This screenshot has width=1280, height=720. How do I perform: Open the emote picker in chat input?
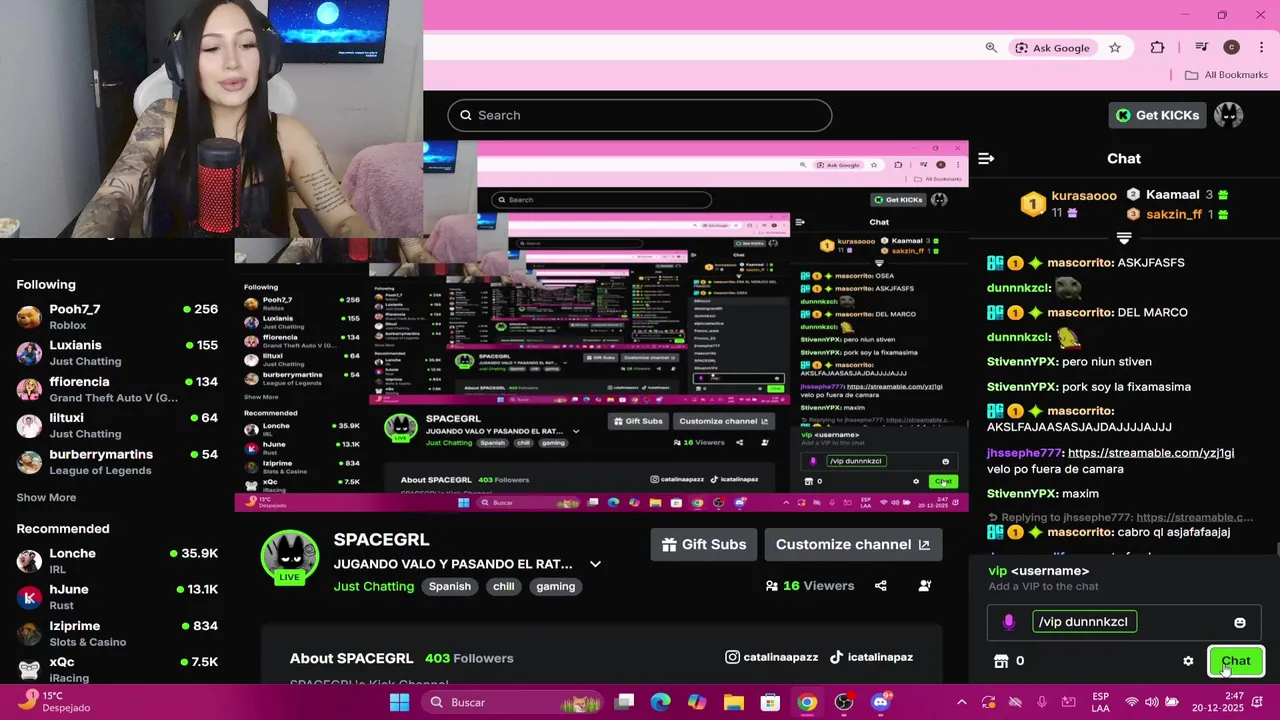pos(1240,622)
